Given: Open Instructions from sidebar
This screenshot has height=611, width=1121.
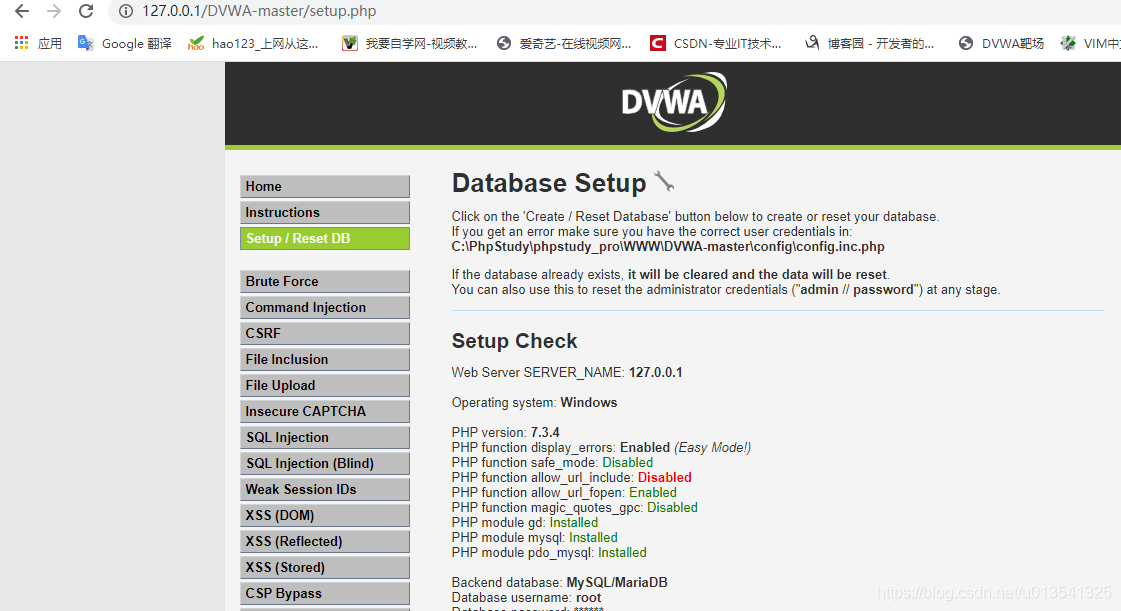Looking at the screenshot, I should [324, 213].
